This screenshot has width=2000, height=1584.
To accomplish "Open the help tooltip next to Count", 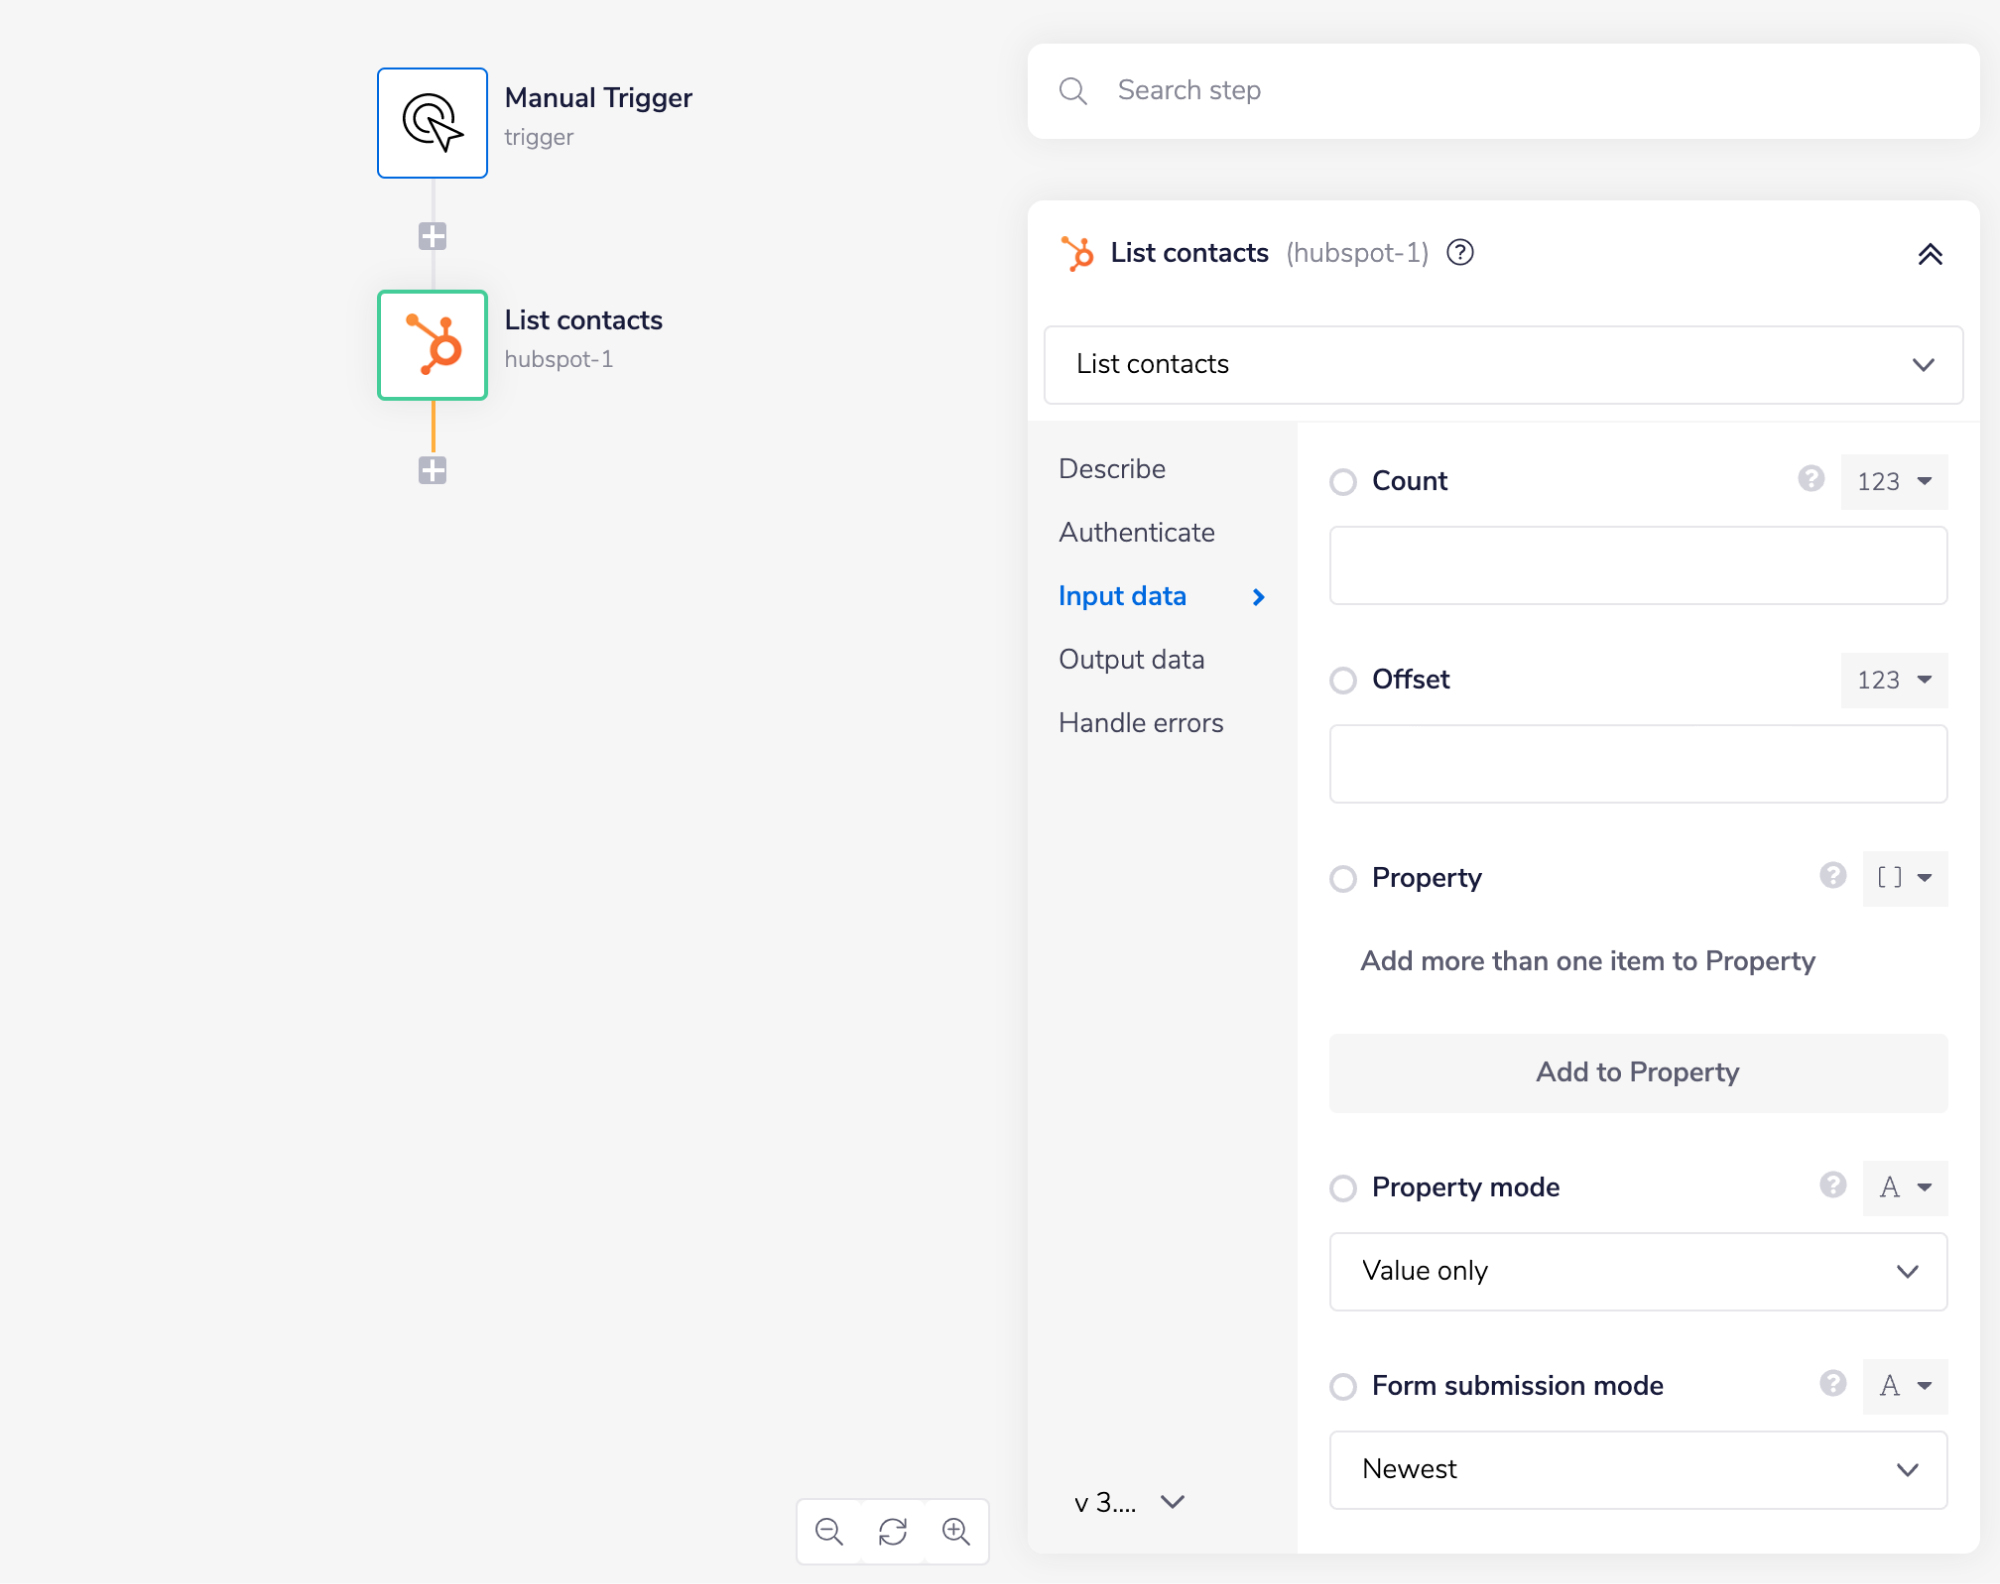I will [x=1810, y=481].
